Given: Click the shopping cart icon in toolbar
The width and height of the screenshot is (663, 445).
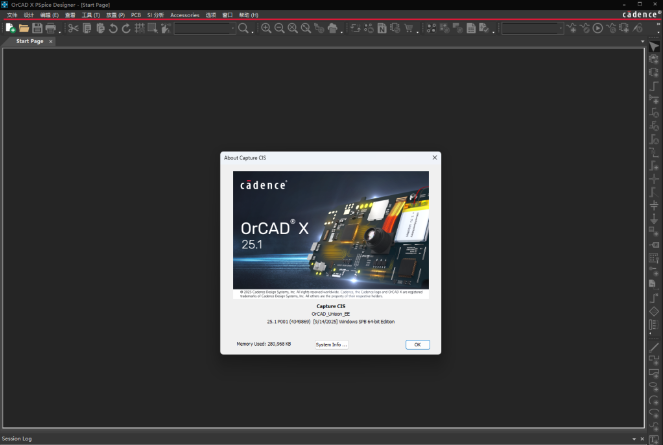Looking at the screenshot, I should (x=408, y=29).
